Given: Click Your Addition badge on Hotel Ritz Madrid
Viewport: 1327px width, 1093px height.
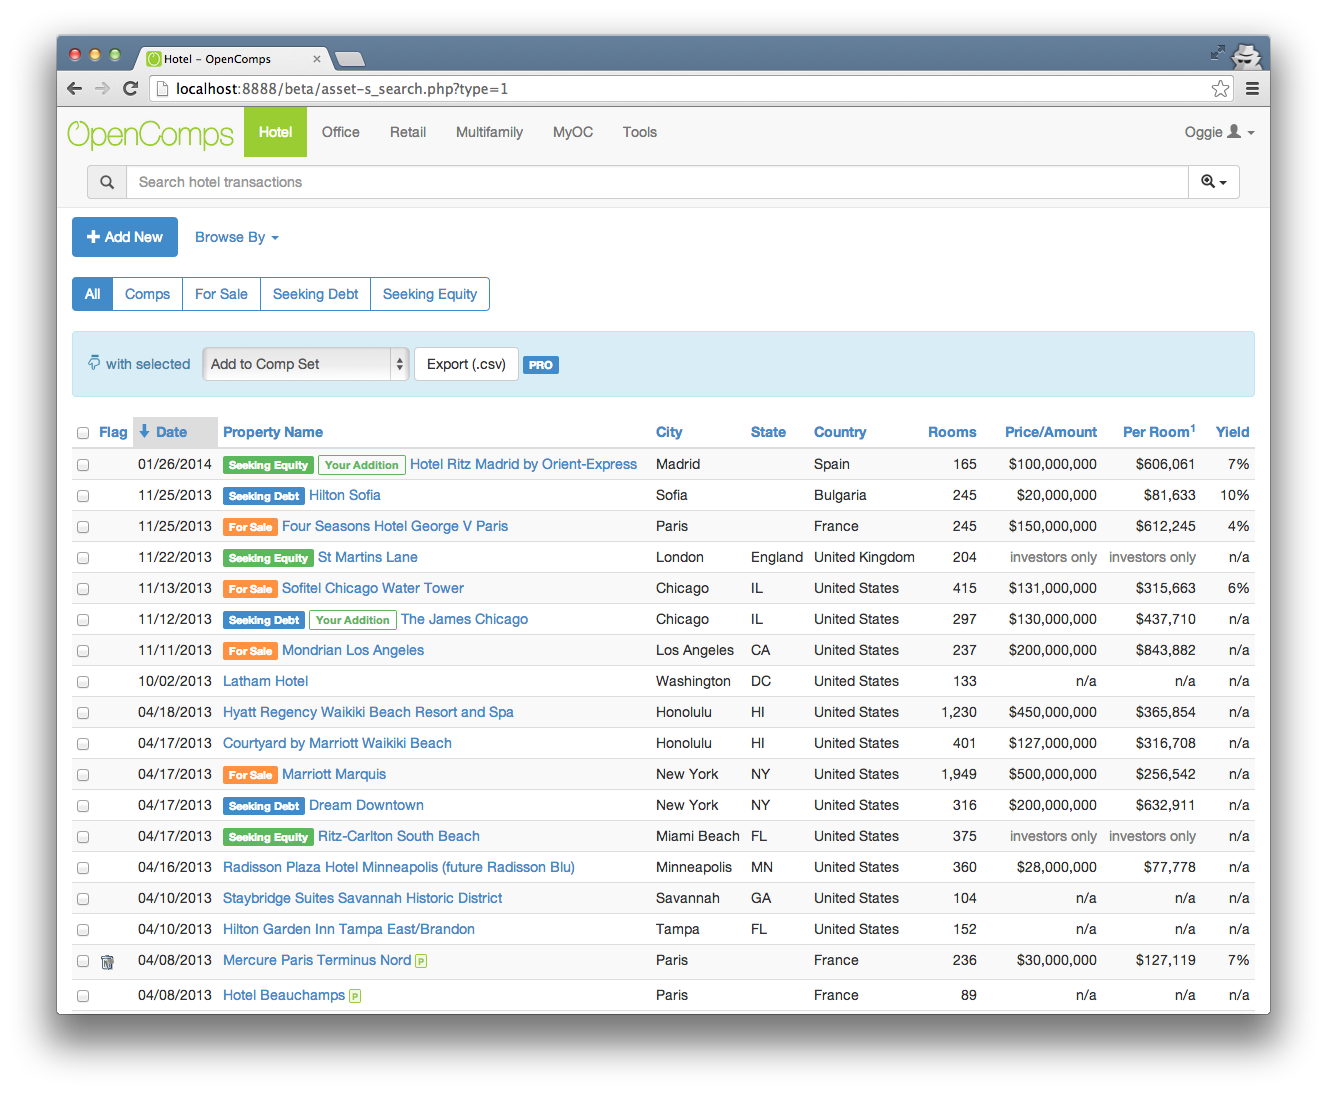Looking at the screenshot, I should 362,465.
